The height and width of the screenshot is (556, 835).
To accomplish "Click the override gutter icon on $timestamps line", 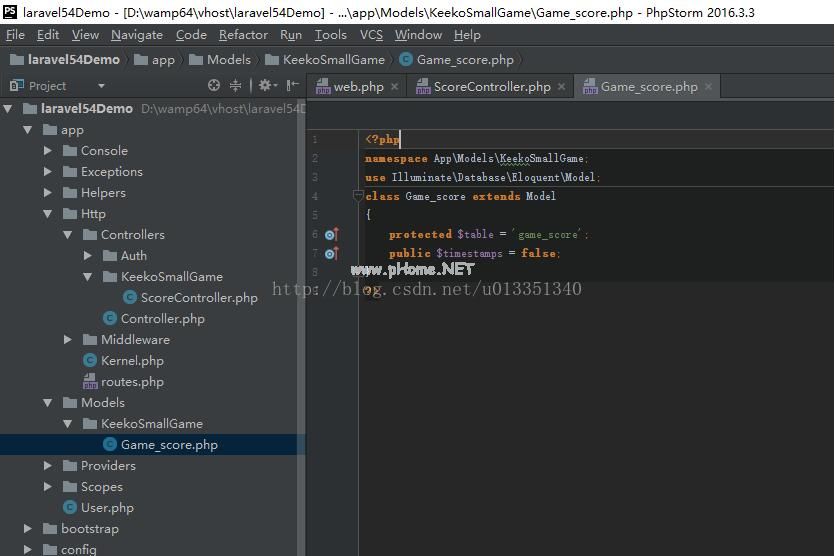I will (331, 254).
